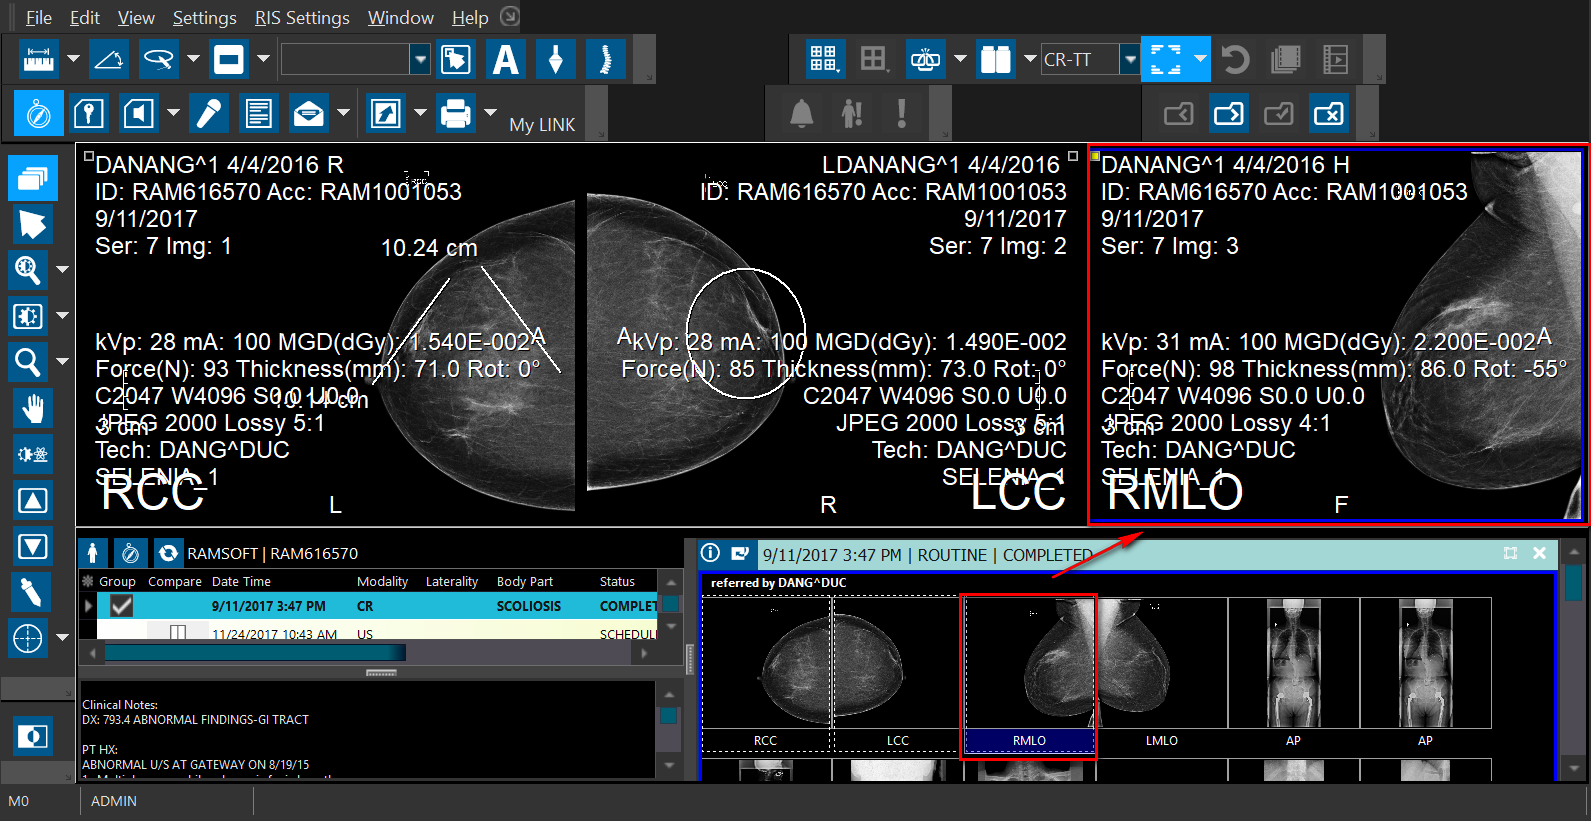Select the angle measurement tool
This screenshot has width=1591, height=821.
(108, 59)
